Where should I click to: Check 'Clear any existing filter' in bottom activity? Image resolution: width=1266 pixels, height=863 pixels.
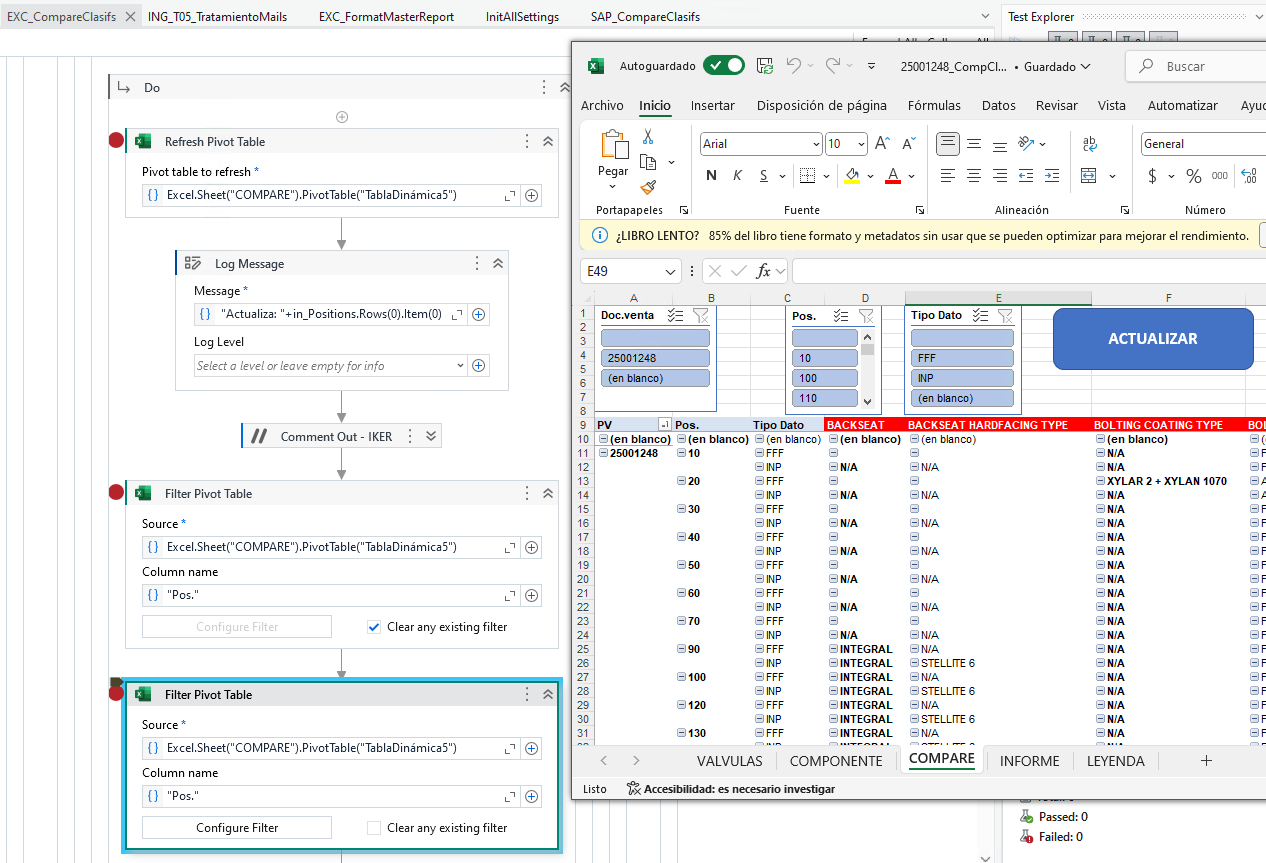374,828
